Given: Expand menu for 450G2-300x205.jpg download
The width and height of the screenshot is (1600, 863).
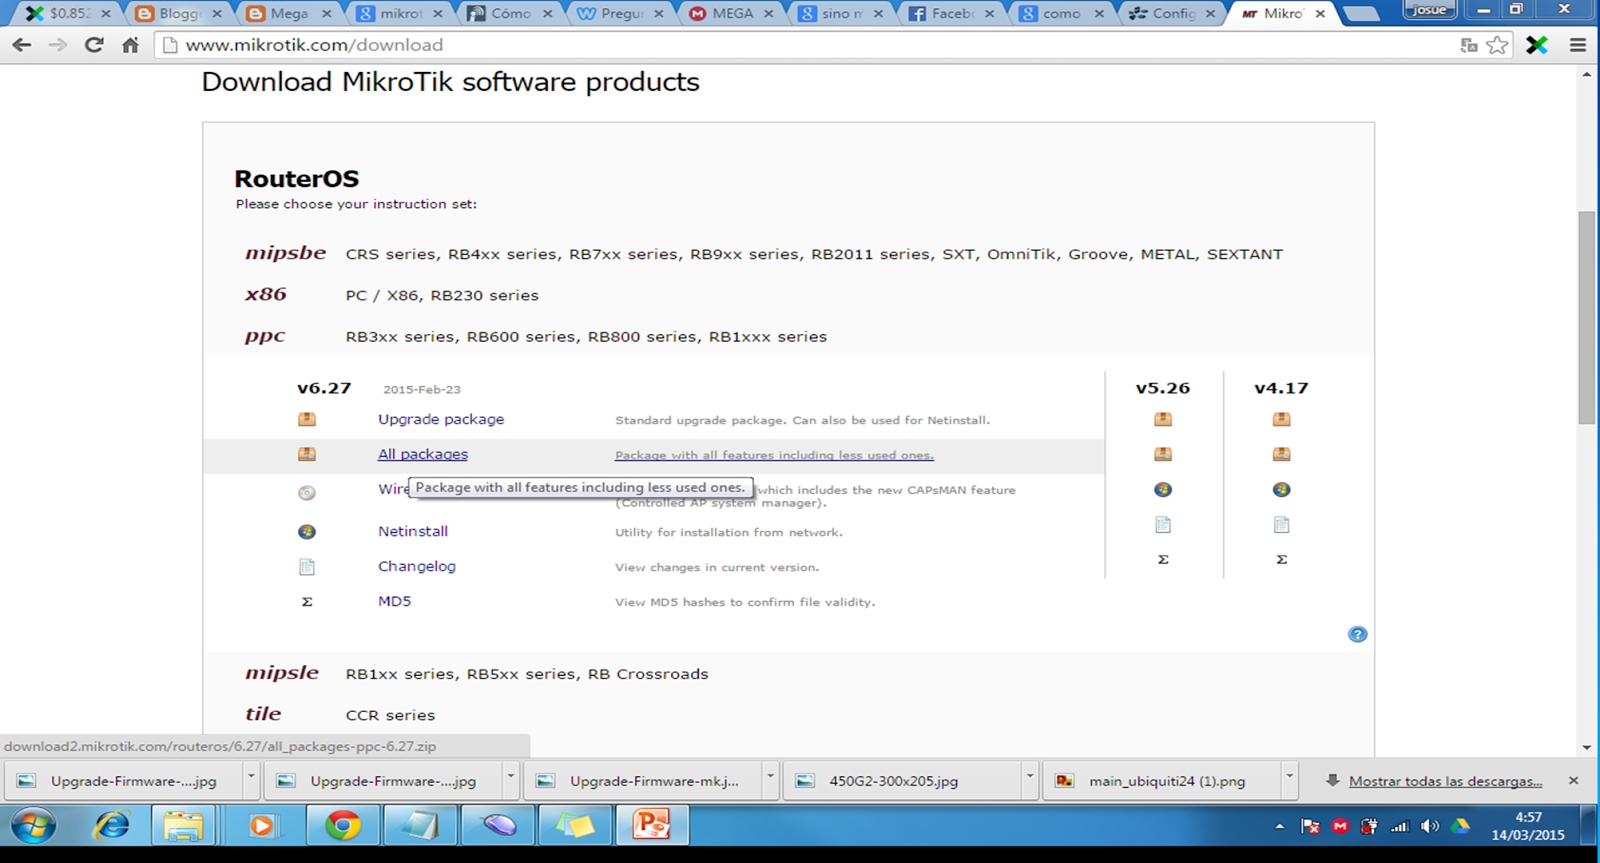Looking at the screenshot, I should (x=1029, y=776).
